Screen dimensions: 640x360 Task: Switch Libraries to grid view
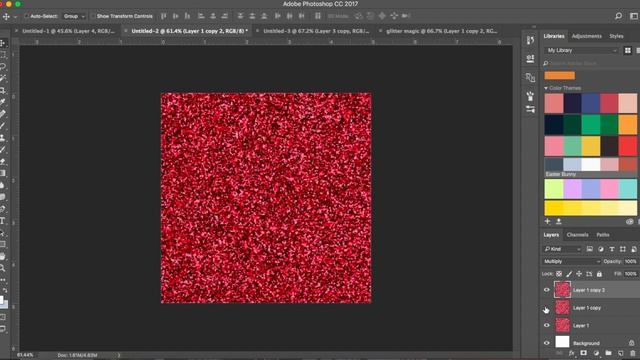coord(628,50)
